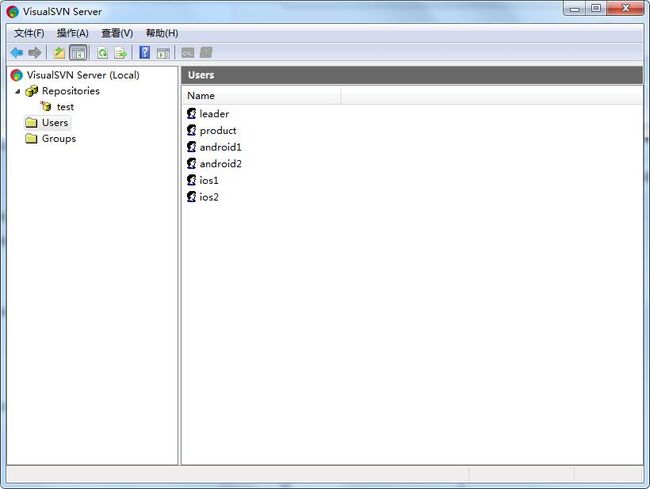Select VisualSVN Server (Local) tree node
The width and height of the screenshot is (650, 489).
tap(83, 75)
